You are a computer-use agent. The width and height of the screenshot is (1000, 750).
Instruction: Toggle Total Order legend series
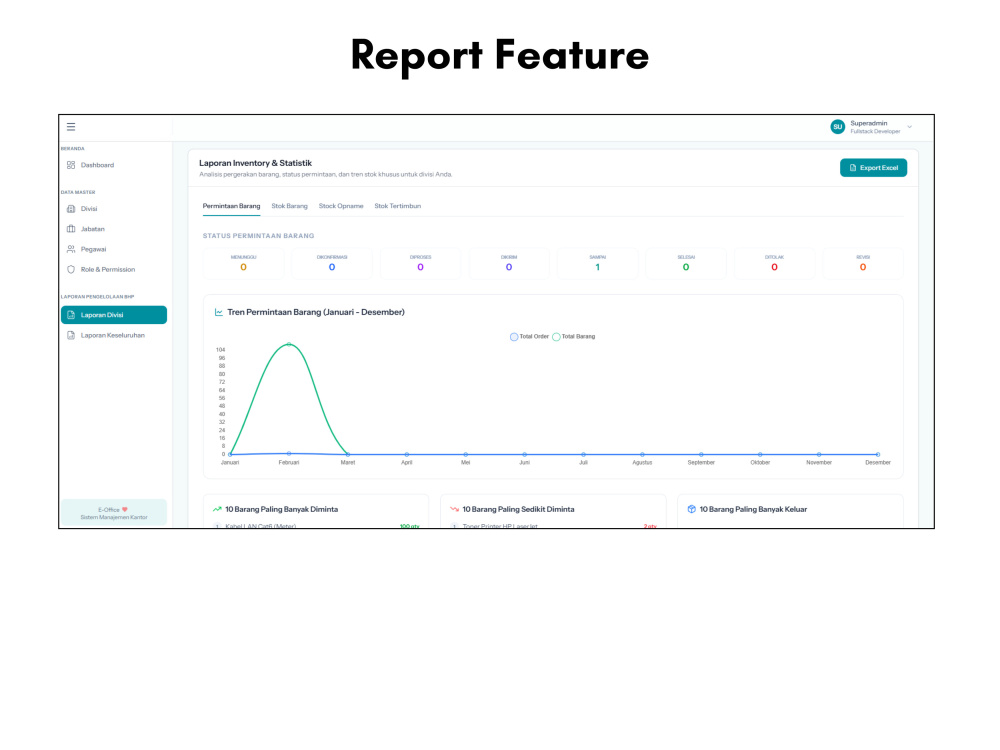point(529,337)
